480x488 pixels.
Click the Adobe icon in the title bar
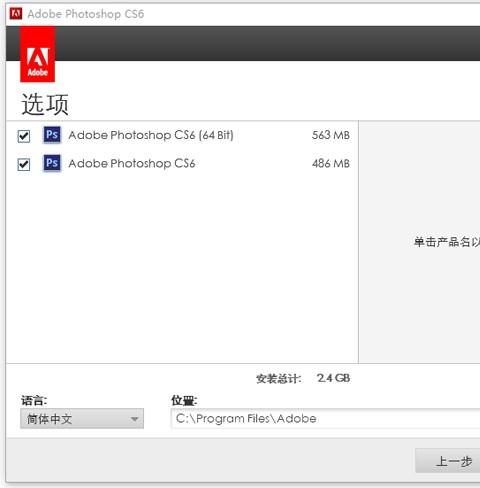pyautogui.click(x=16, y=14)
